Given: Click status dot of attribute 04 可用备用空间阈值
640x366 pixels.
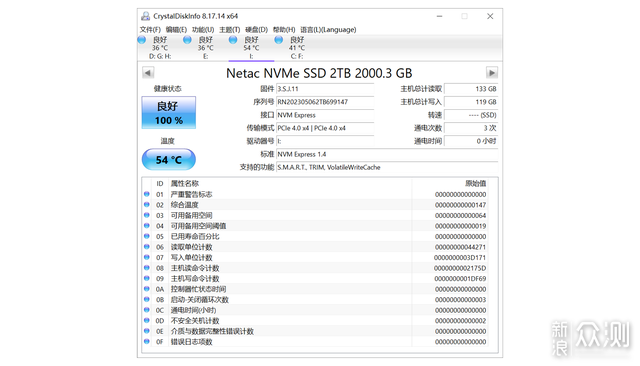Looking at the screenshot, I should pos(147,226).
